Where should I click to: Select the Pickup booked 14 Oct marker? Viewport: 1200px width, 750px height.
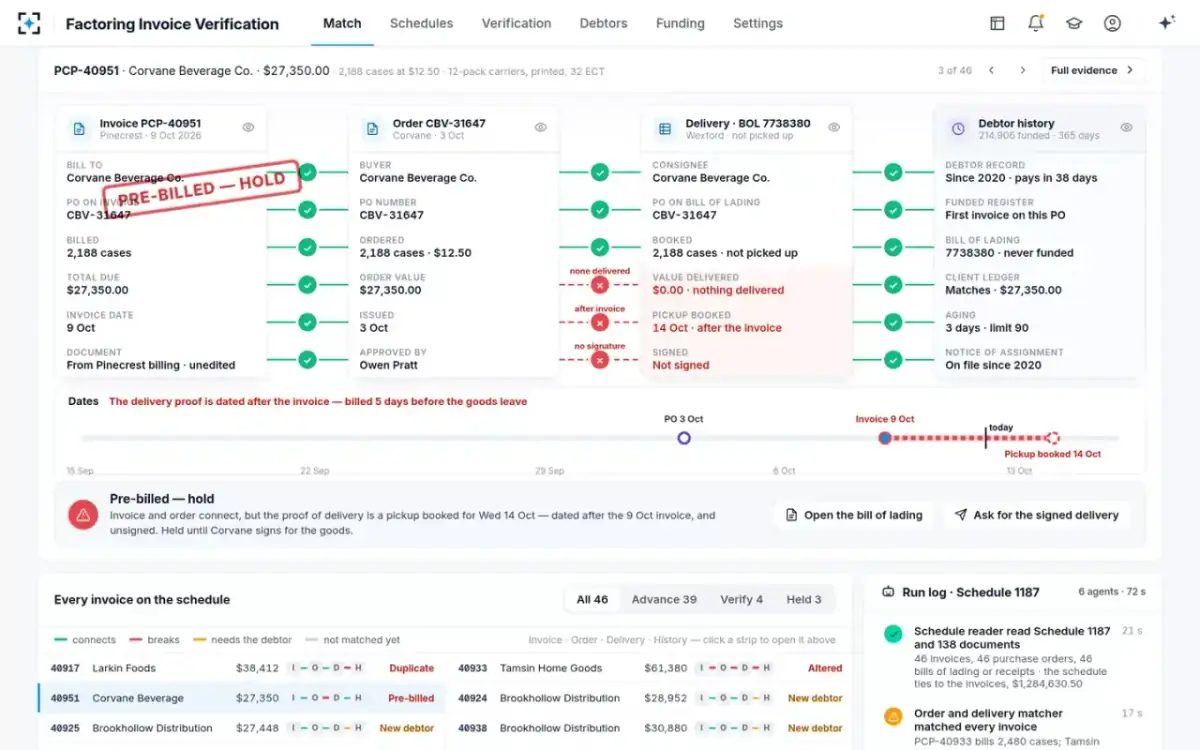point(1052,438)
